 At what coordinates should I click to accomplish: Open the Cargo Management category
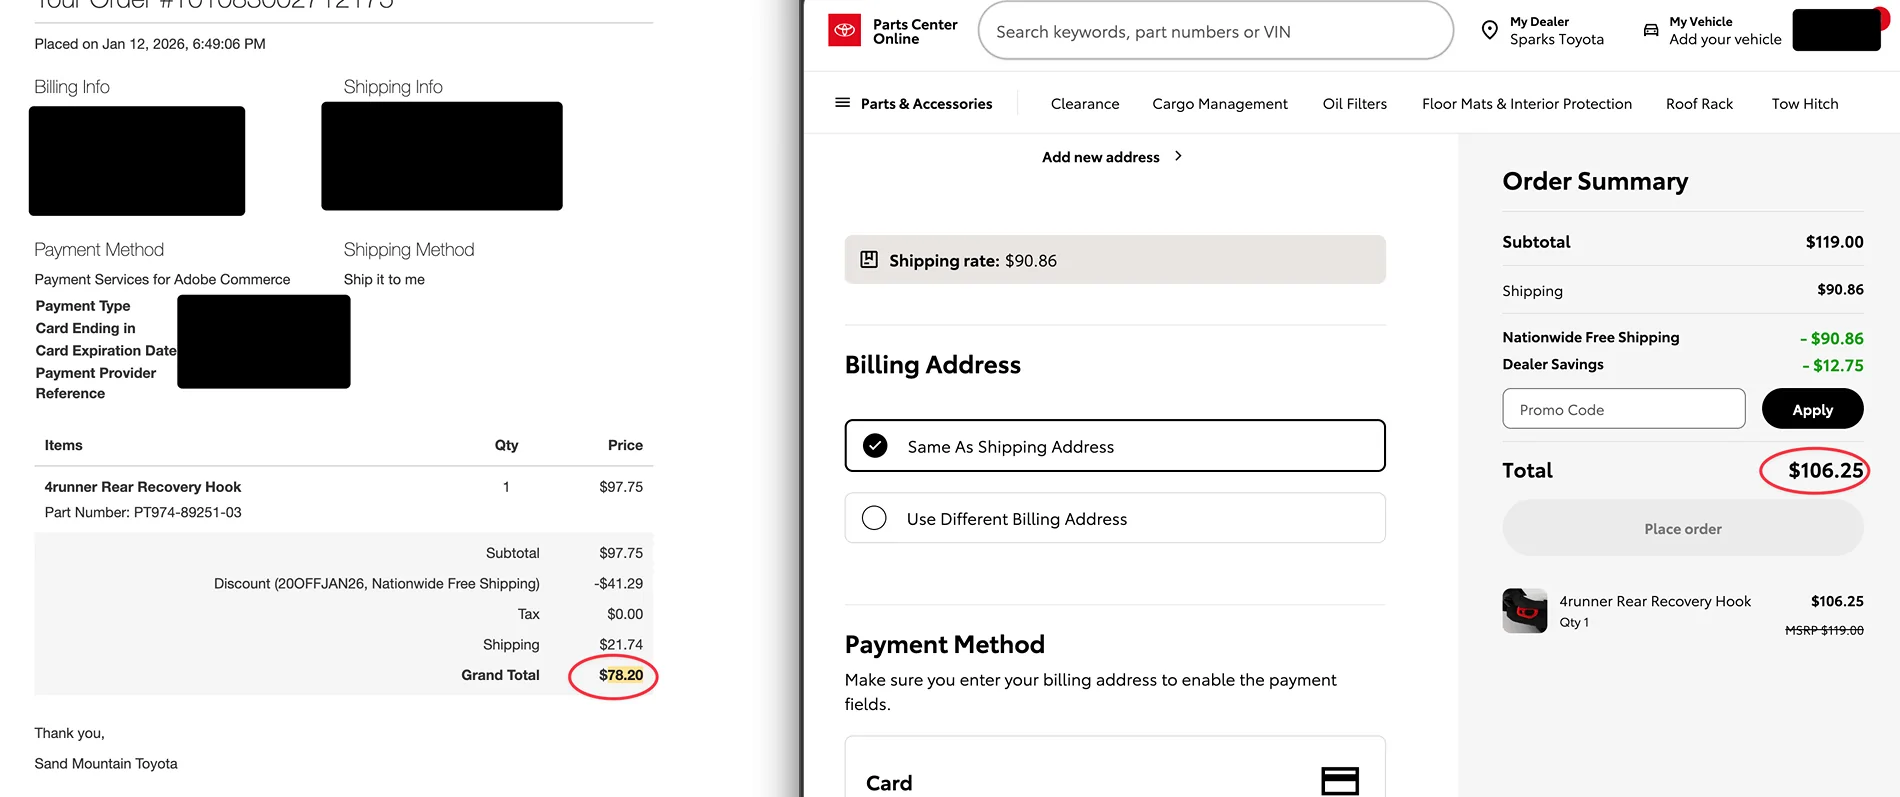coord(1219,104)
